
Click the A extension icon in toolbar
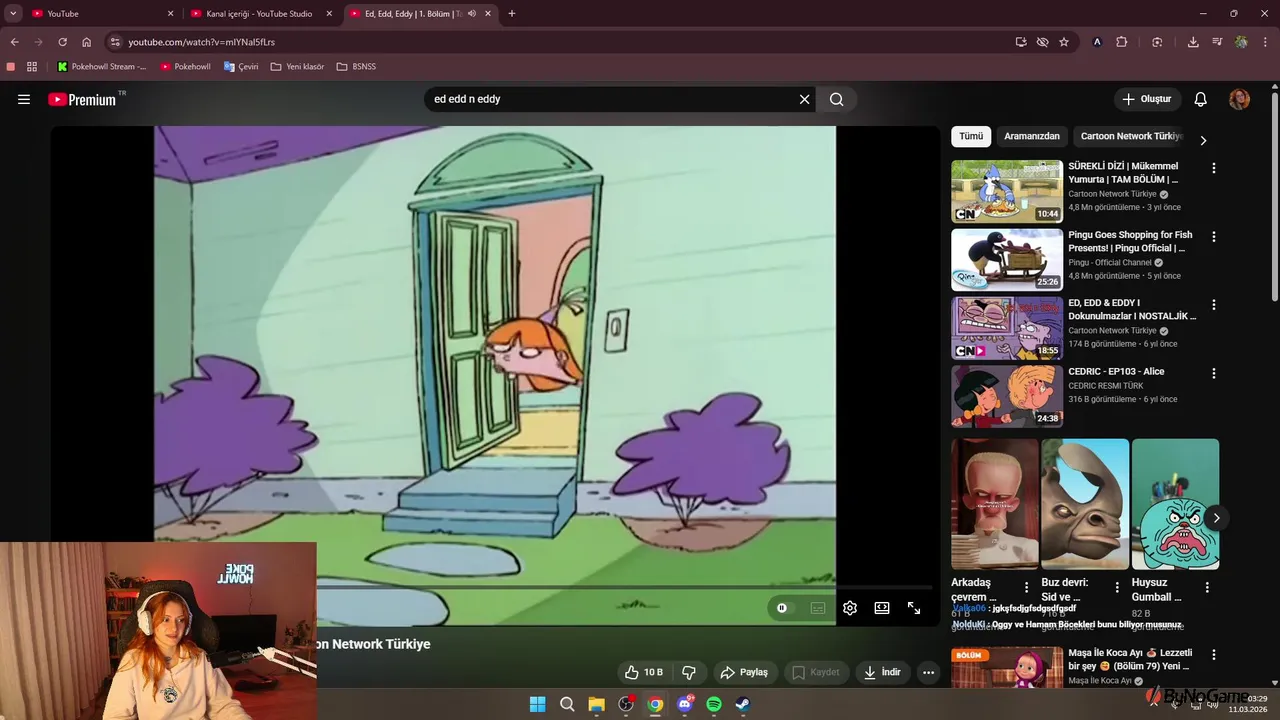1097,42
